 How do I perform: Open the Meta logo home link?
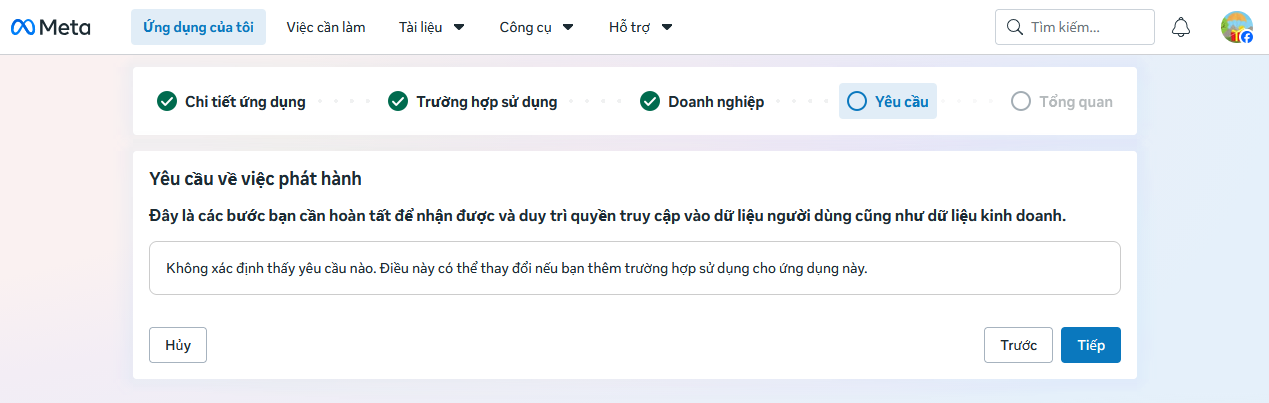click(51, 27)
